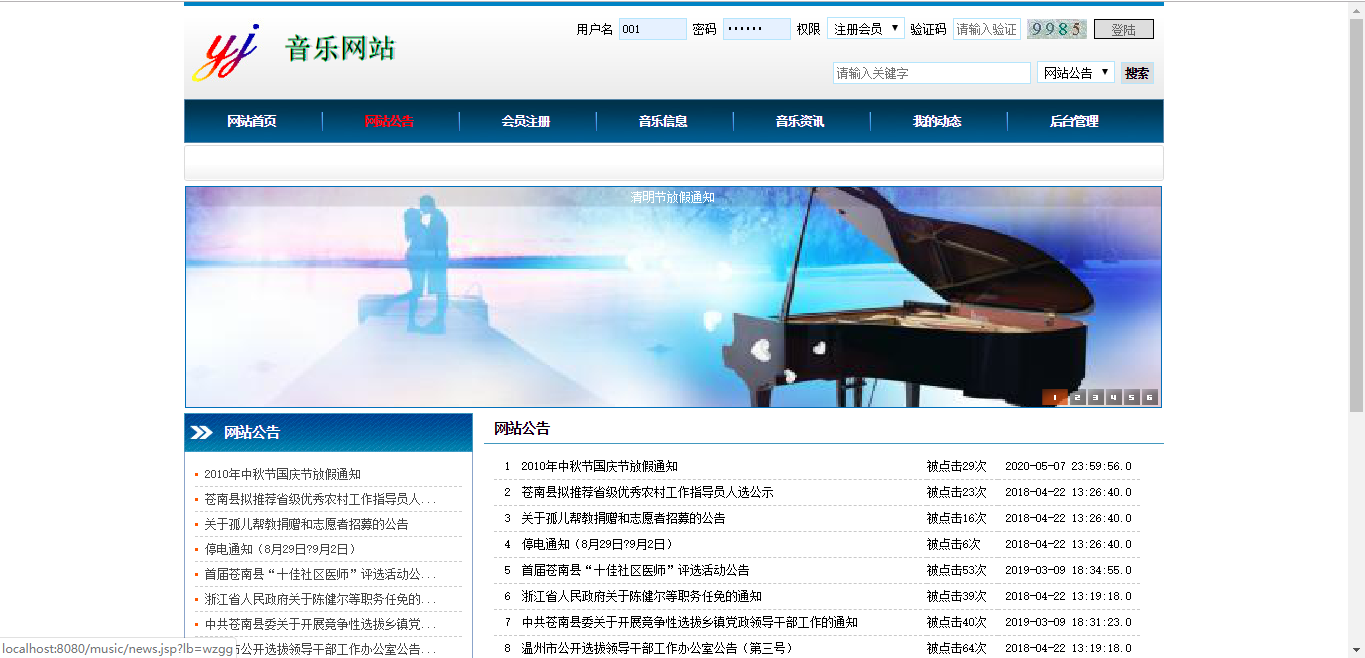
Task: Open list item 8 温州市公开选拔领导干部工作办公室公告
Action: tap(657, 648)
